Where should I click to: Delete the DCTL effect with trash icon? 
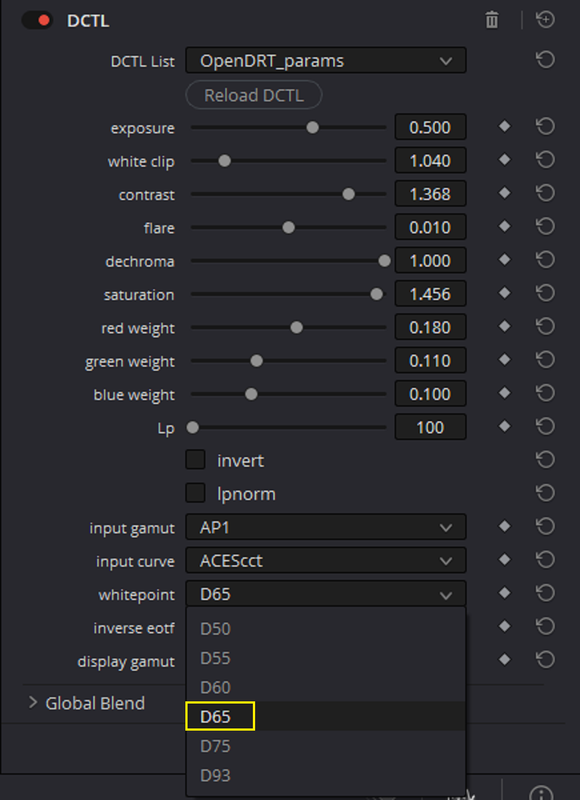pos(492,20)
